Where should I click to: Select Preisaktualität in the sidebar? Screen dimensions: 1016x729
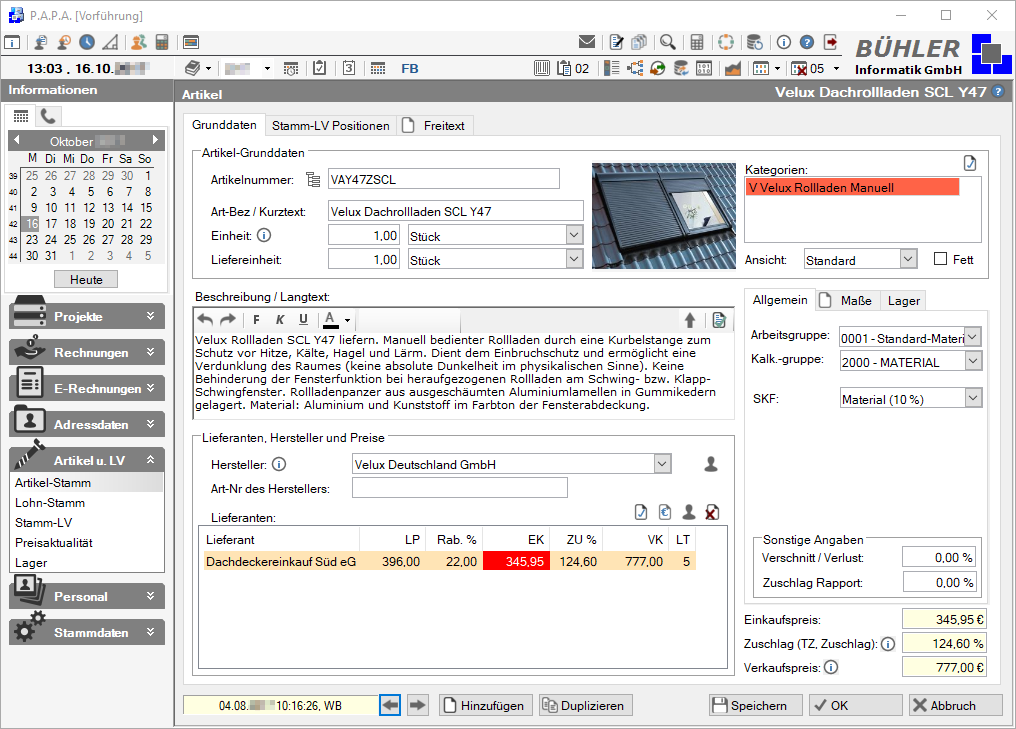[54, 543]
